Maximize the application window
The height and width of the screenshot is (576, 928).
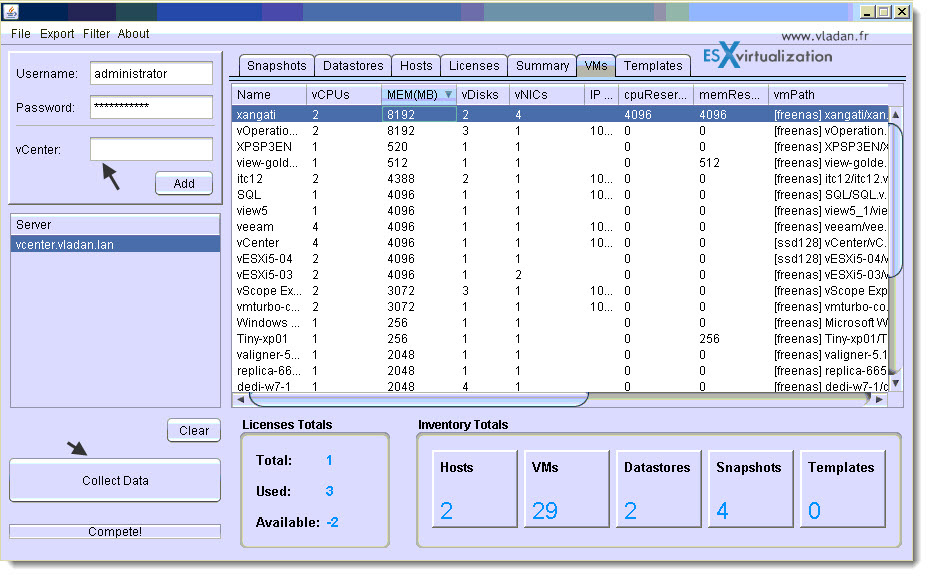point(884,12)
